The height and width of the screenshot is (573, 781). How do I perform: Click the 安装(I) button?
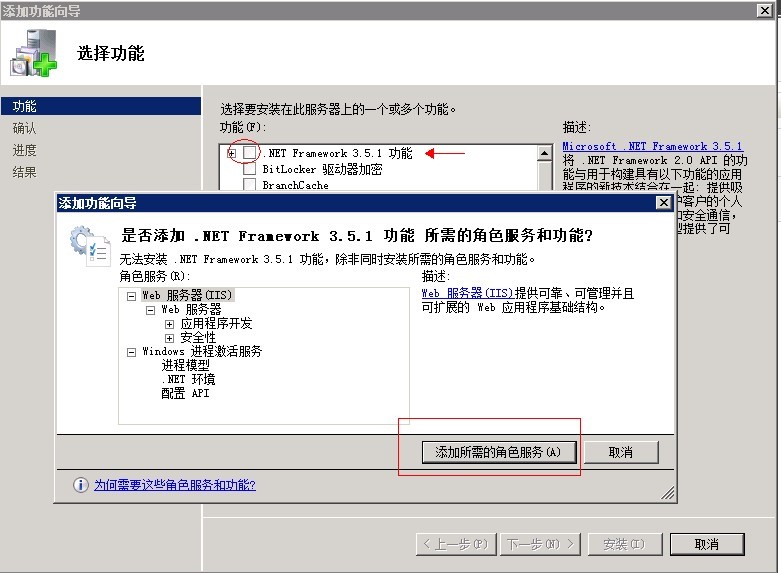click(x=625, y=544)
